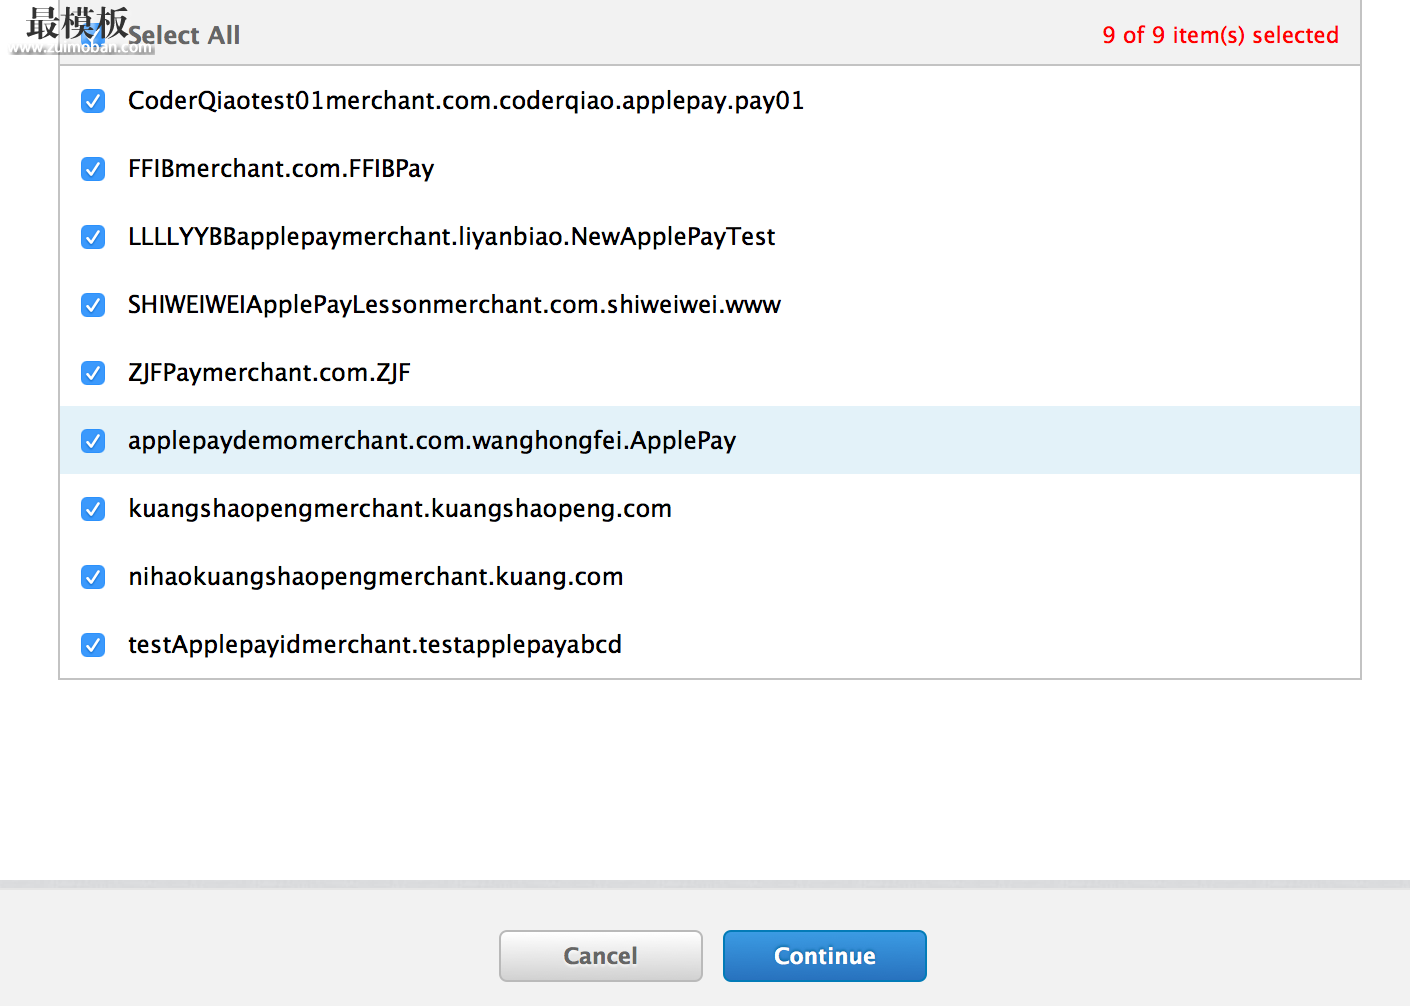Viewport: 1410px width, 1006px height.
Task: Toggle the LLLLYYBBapplepay merchant checkbox
Action: [x=93, y=237]
